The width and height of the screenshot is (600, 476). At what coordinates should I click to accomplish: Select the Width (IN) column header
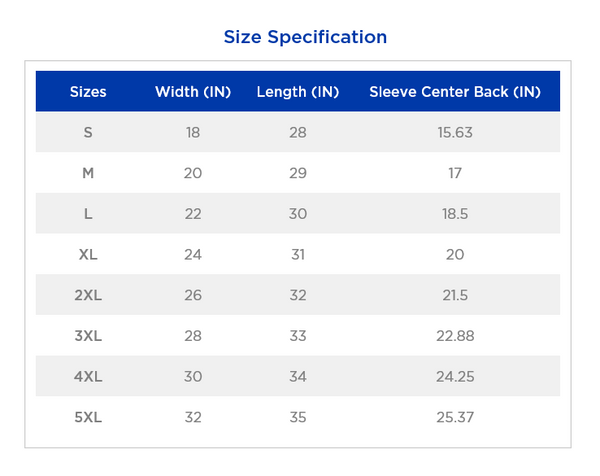tap(193, 92)
